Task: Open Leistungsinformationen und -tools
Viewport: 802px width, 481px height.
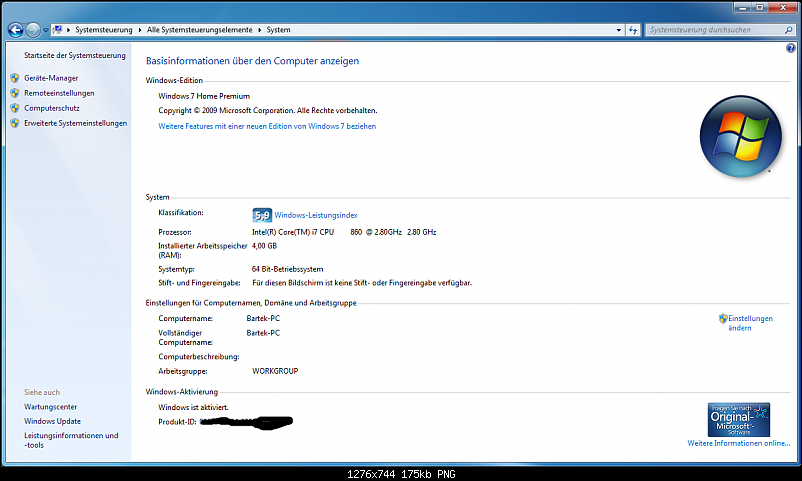Action: point(71,440)
